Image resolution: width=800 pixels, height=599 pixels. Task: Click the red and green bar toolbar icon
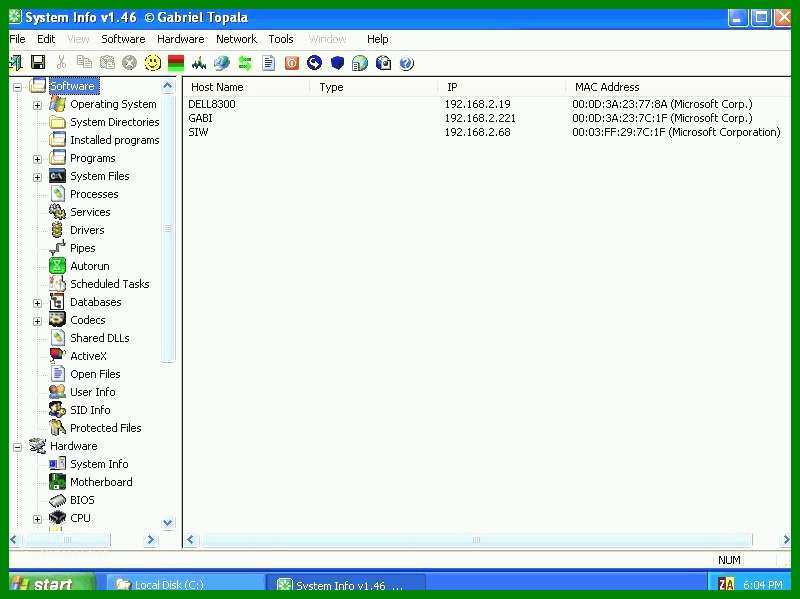point(176,63)
